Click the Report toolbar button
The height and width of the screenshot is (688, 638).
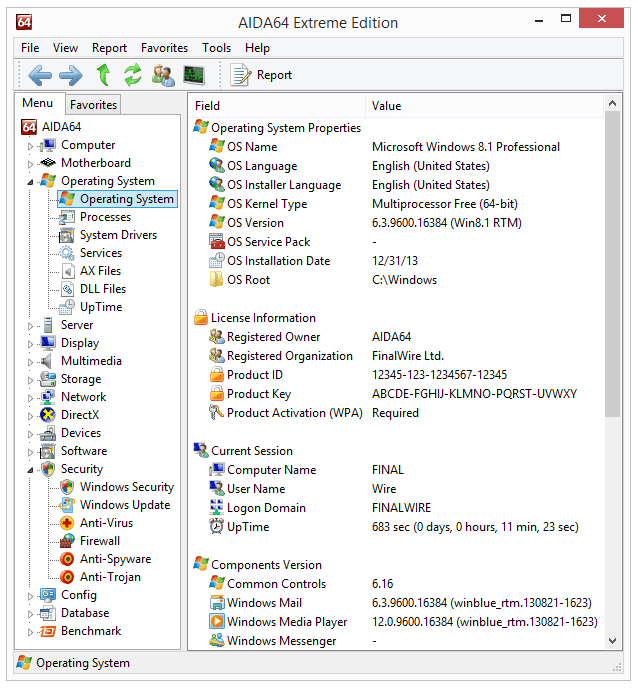coord(262,75)
